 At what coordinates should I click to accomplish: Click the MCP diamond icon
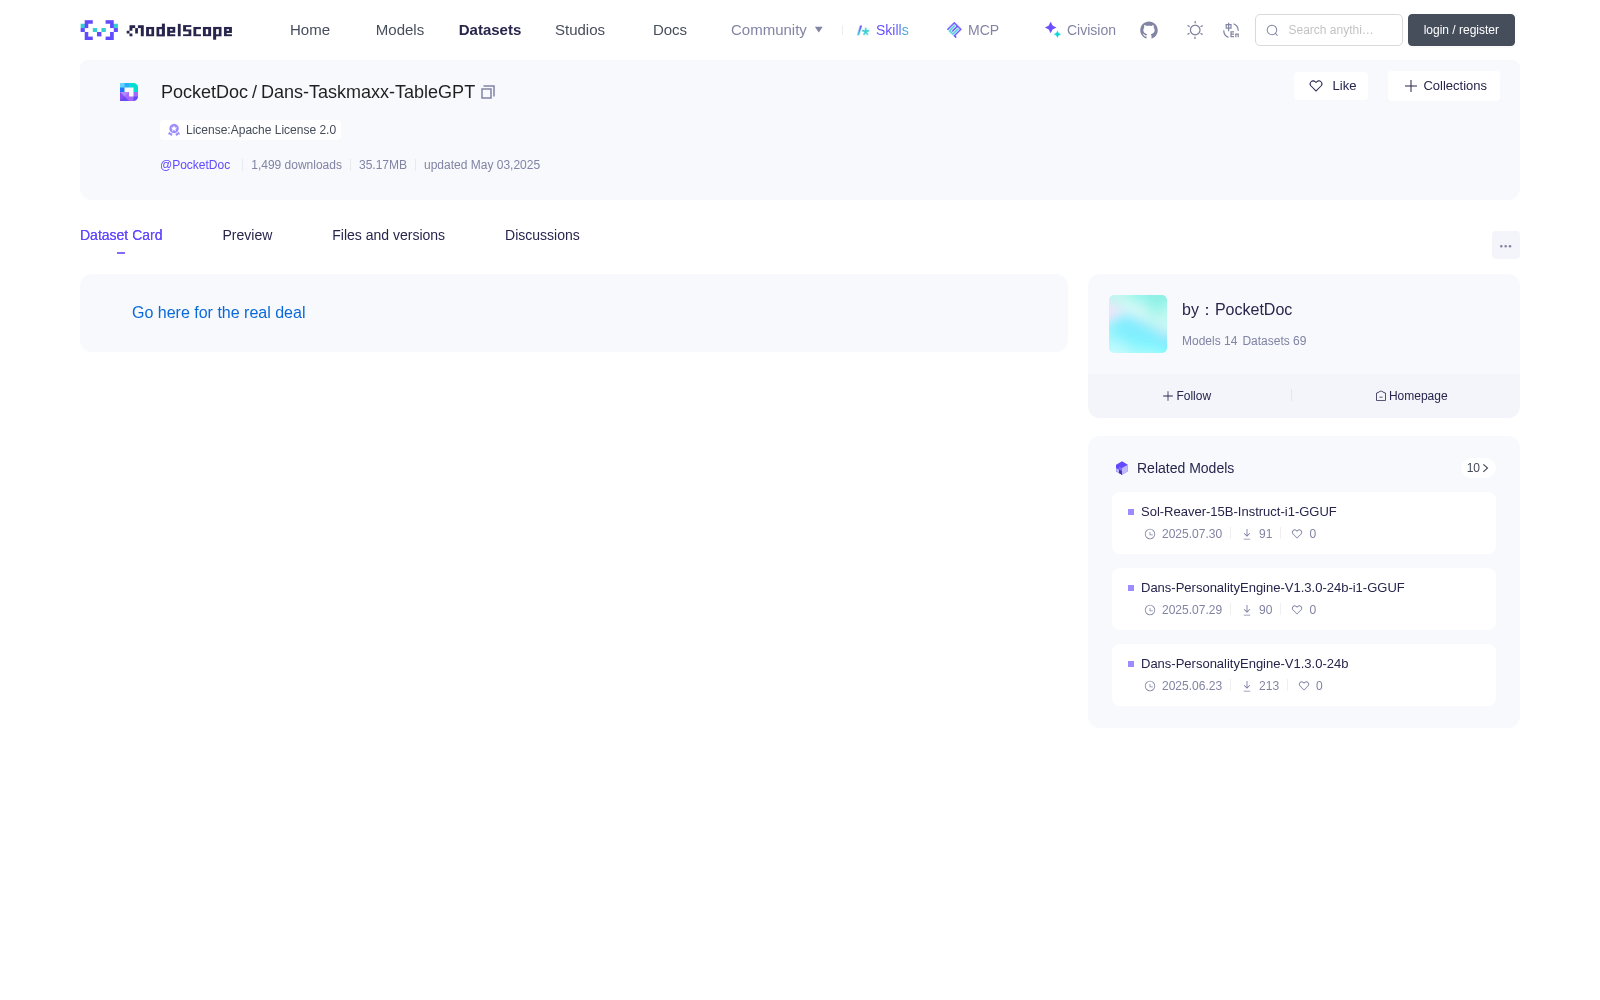[954, 30]
